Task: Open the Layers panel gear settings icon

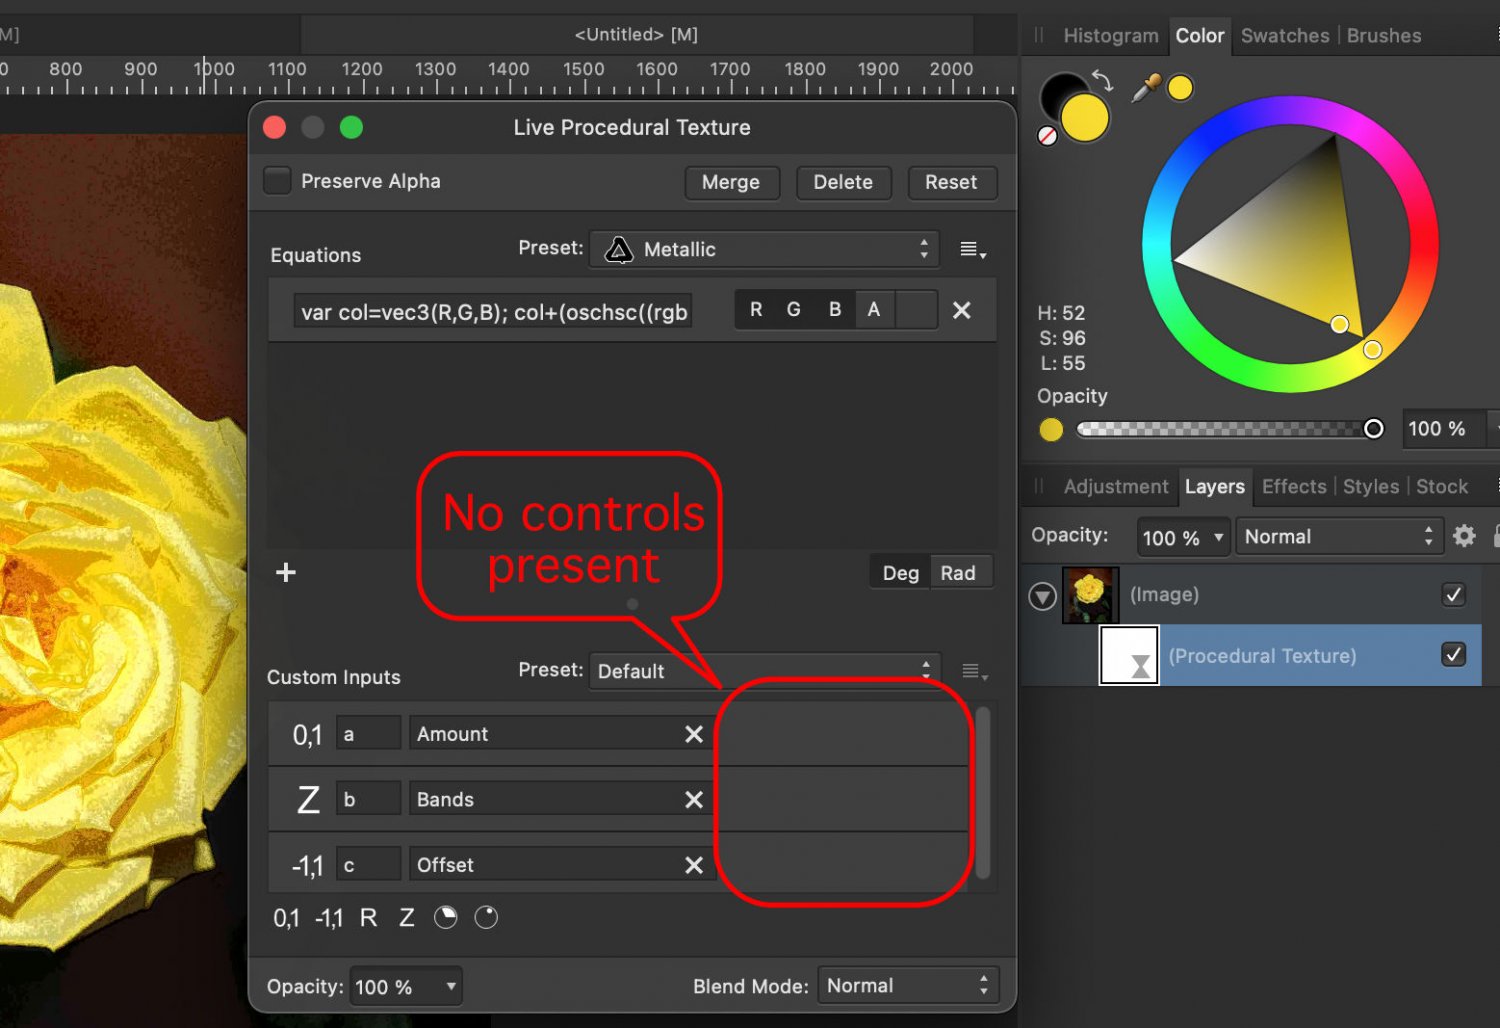Action: (1464, 536)
